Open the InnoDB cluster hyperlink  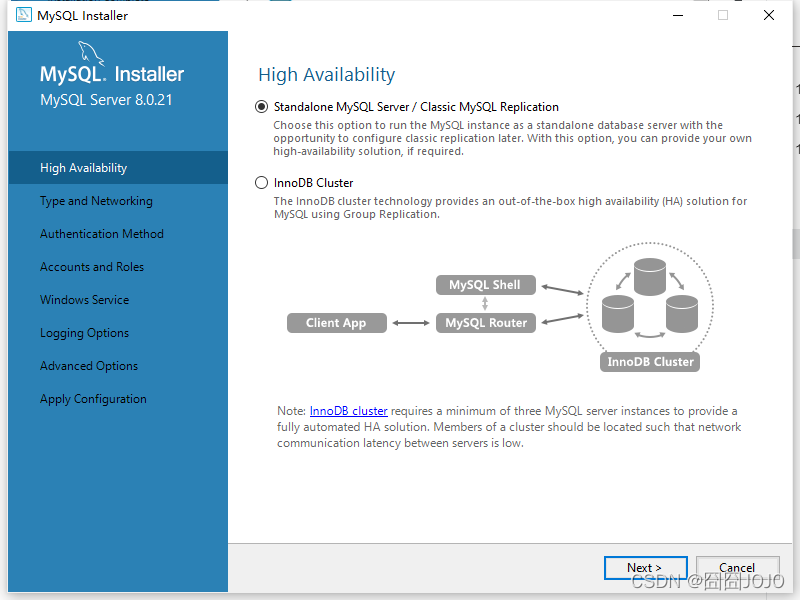[348, 411]
